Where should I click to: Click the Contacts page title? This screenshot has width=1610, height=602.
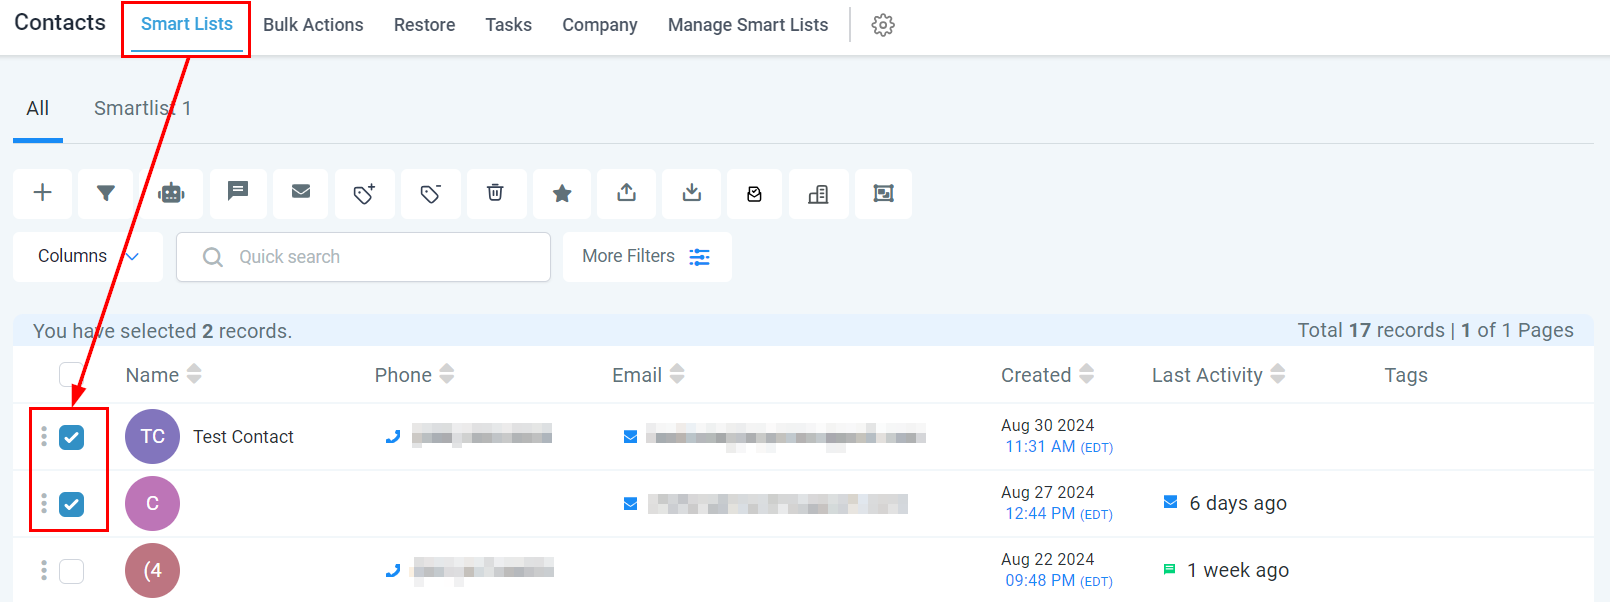[x=60, y=23]
